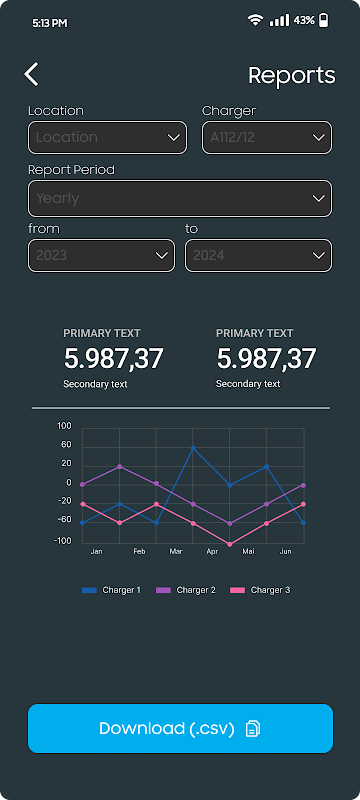Expand the Report Period Yearly dropdown

[180, 198]
